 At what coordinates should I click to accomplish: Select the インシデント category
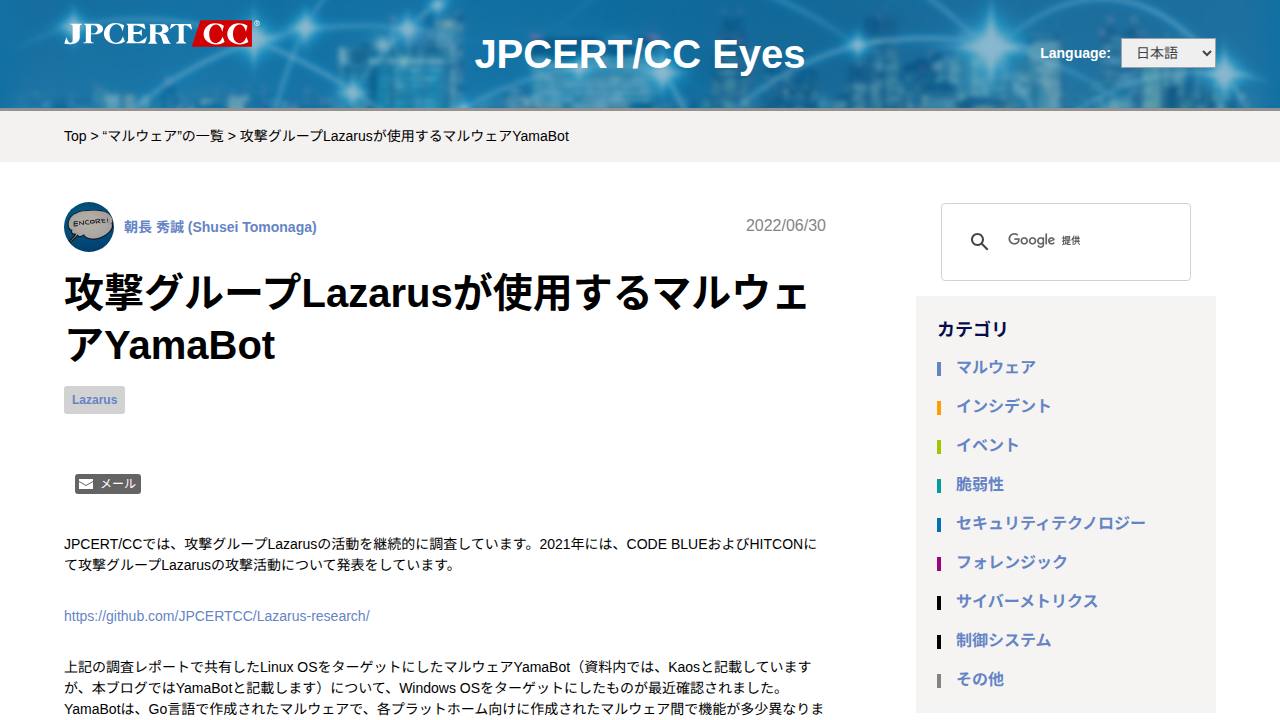click(x=1004, y=406)
